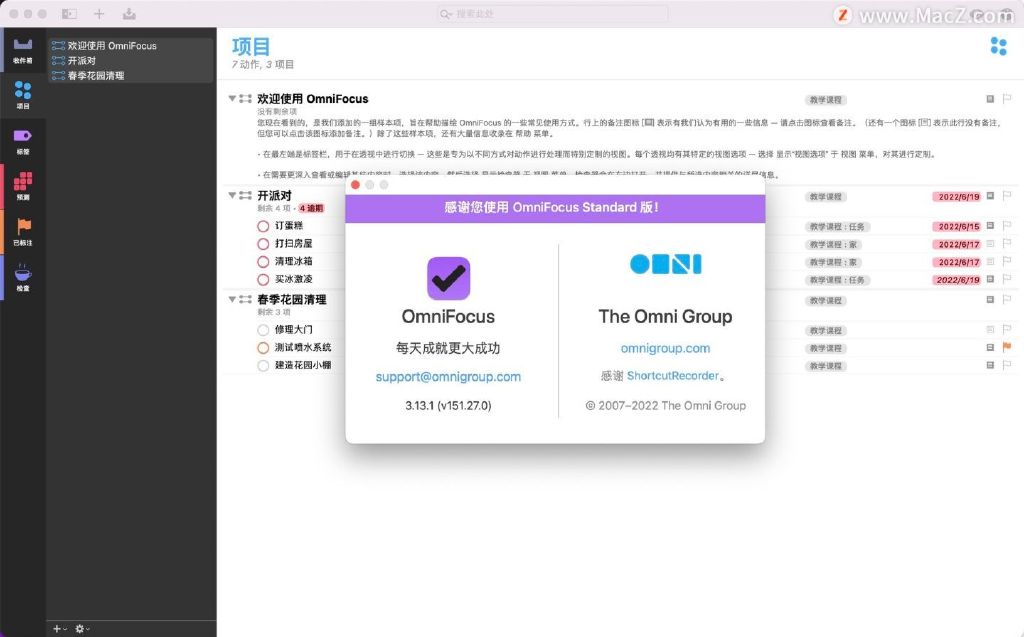Collapse the 欢迎使用 OmniFocus project
Screen dimensions: 1024x637
click(232, 98)
